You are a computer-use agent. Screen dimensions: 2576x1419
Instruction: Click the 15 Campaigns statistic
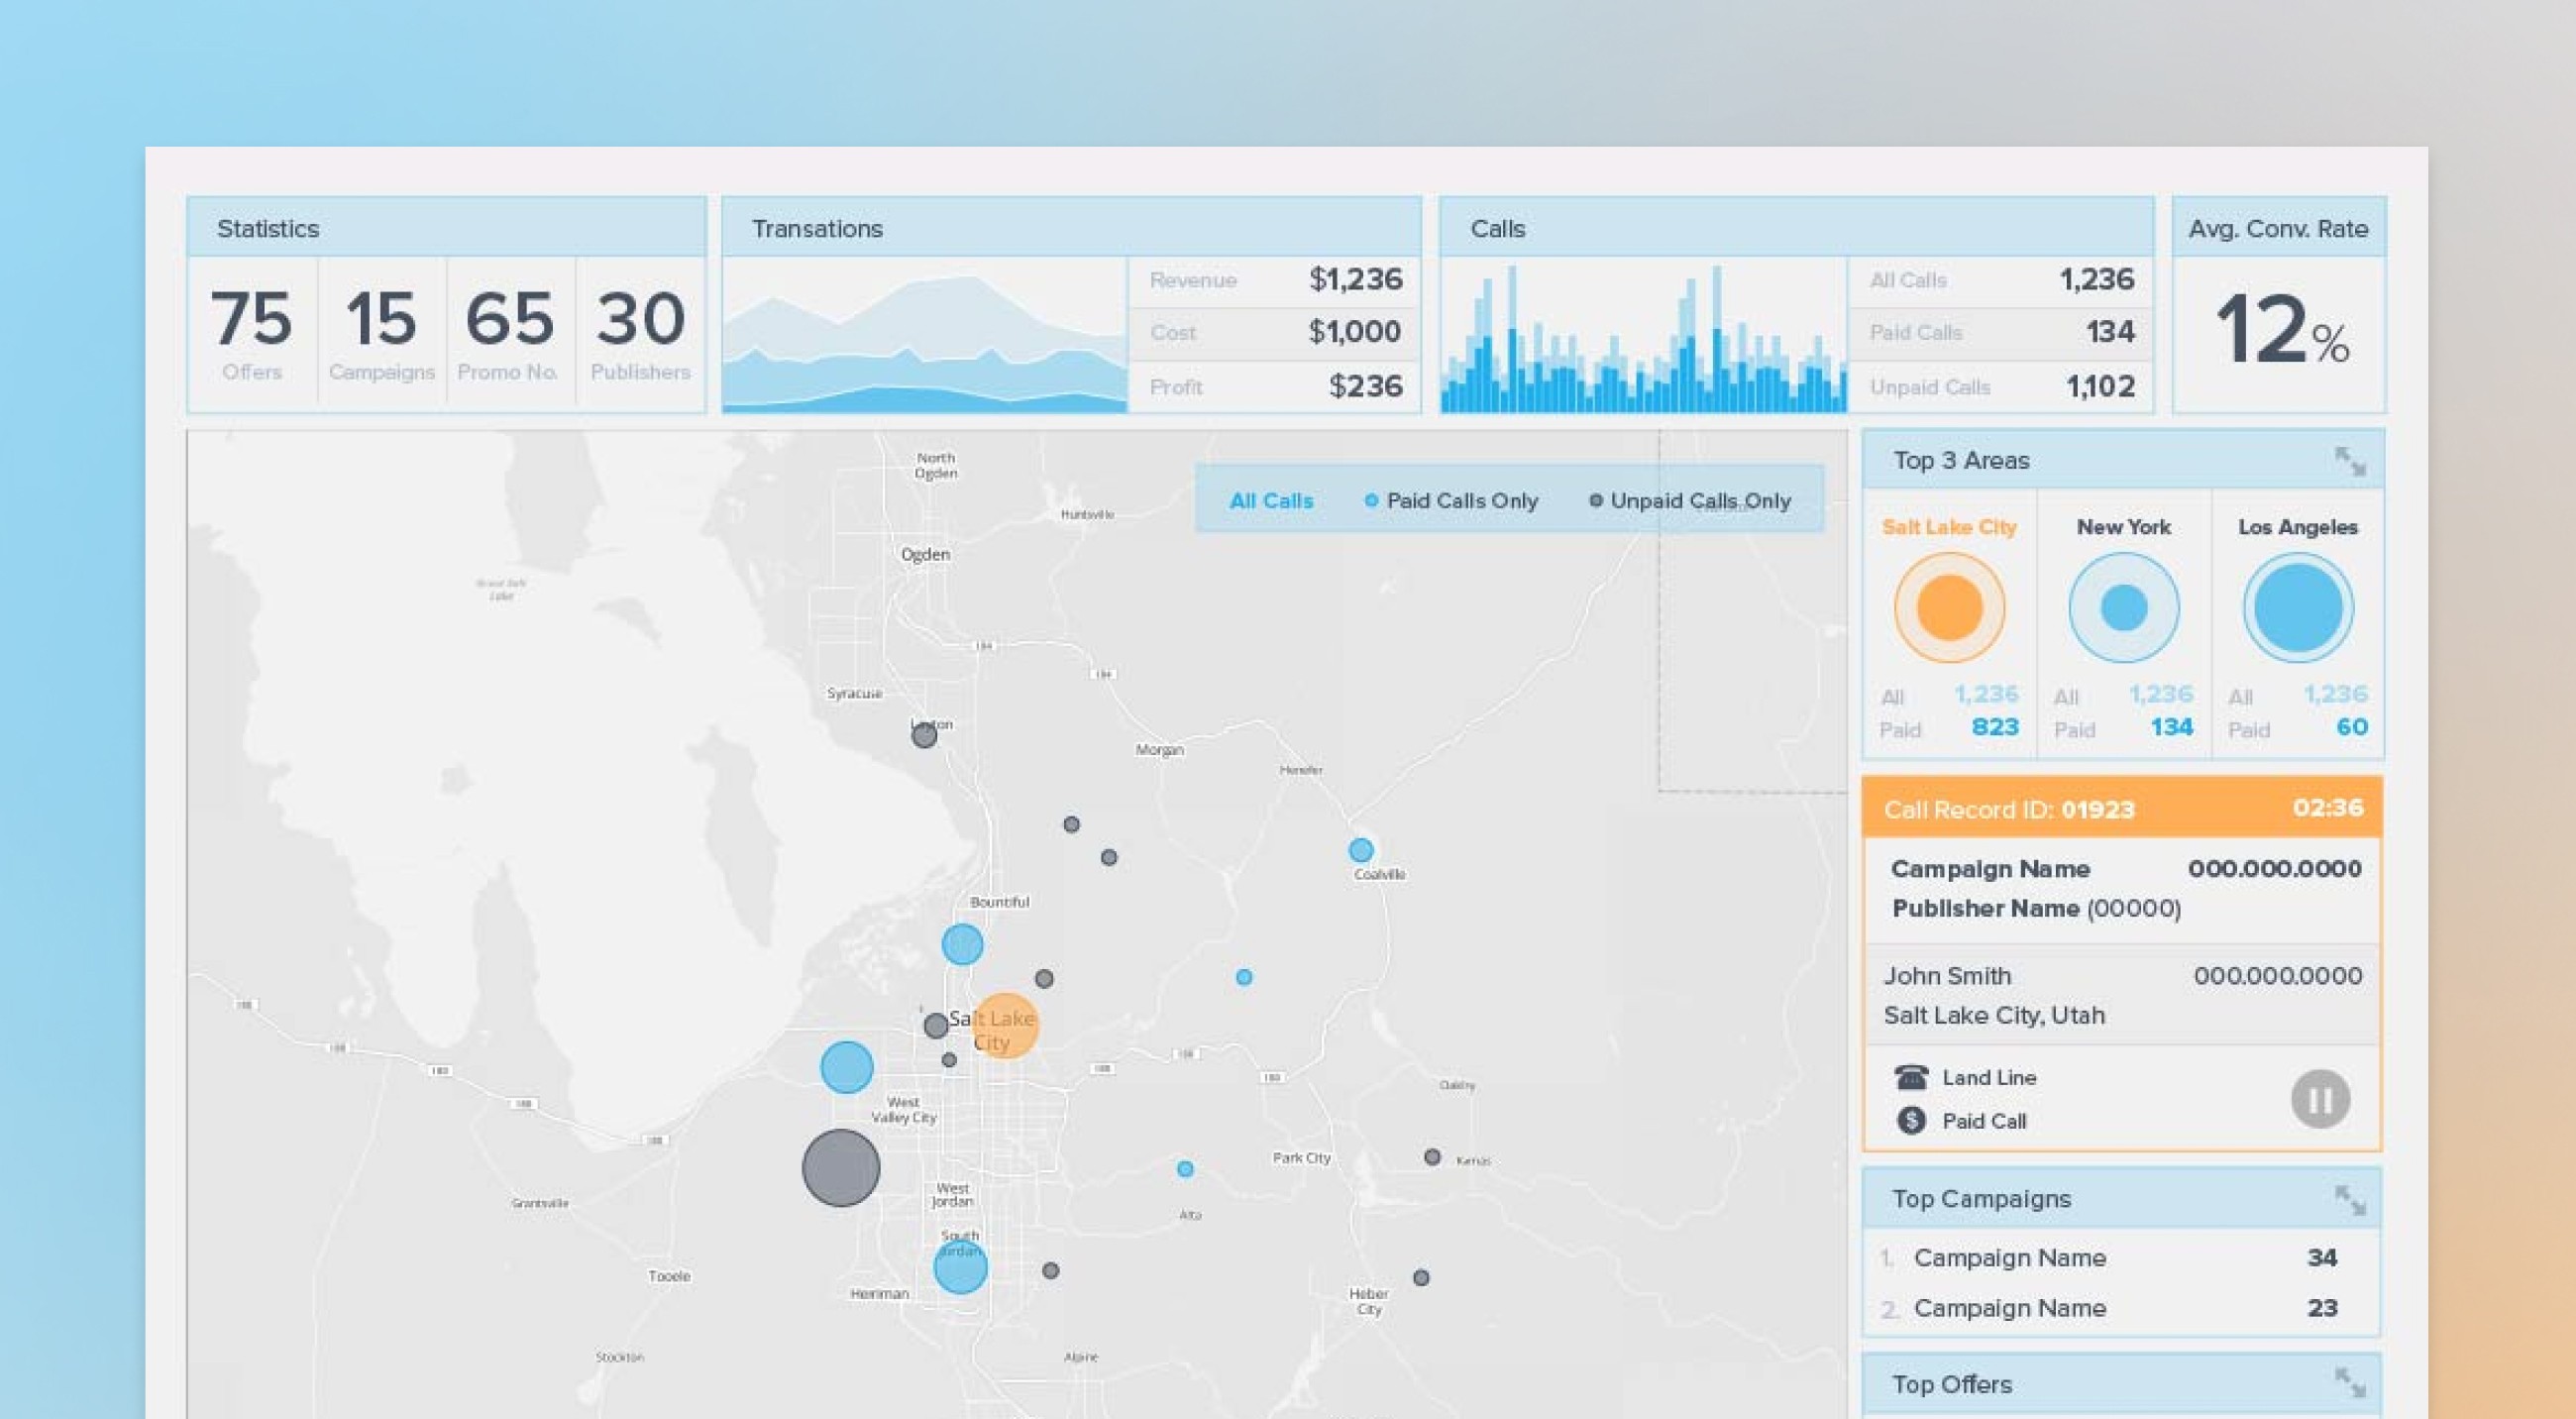point(382,333)
